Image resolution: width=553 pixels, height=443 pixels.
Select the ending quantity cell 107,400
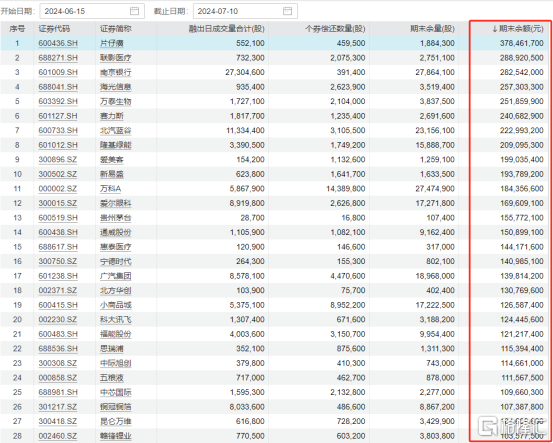point(440,218)
